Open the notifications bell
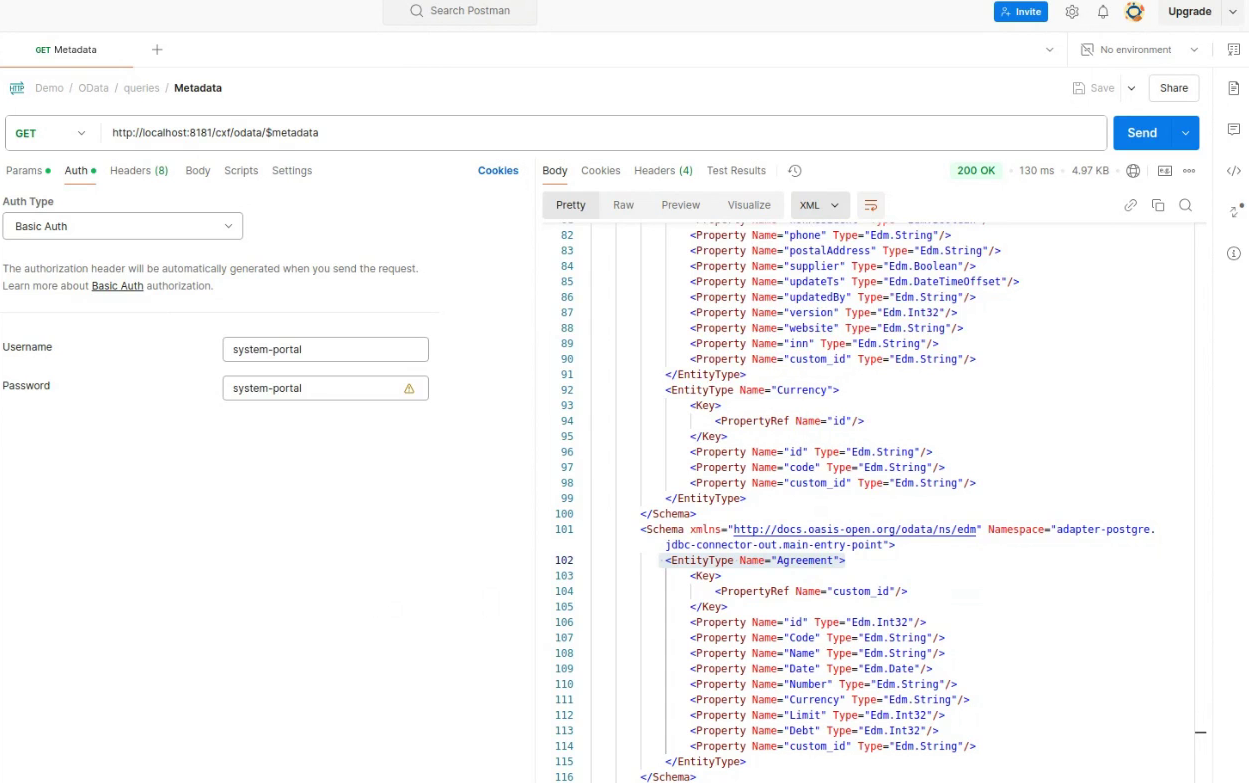1249x783 pixels. (x=1103, y=12)
